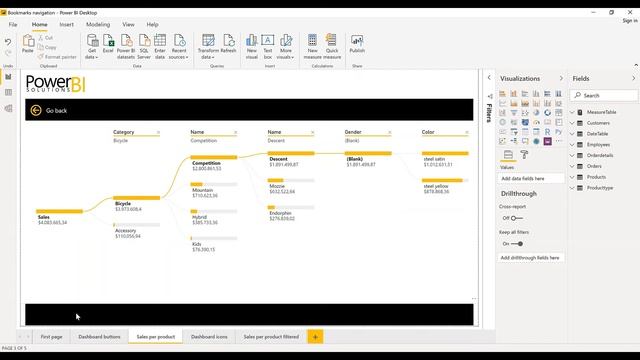
Task: Expand the Orders table
Action: point(572,166)
